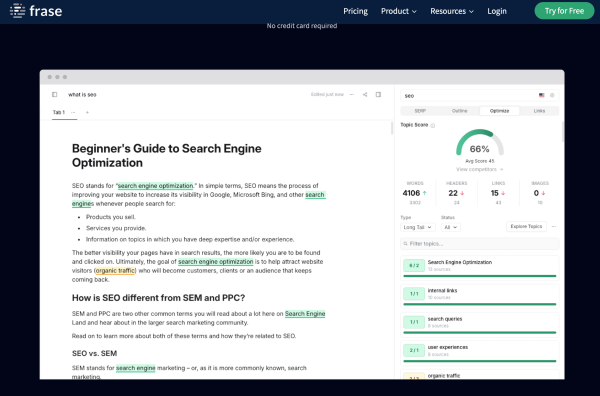Click the No credit card required text
This screenshot has width=600, height=396.
302,26
